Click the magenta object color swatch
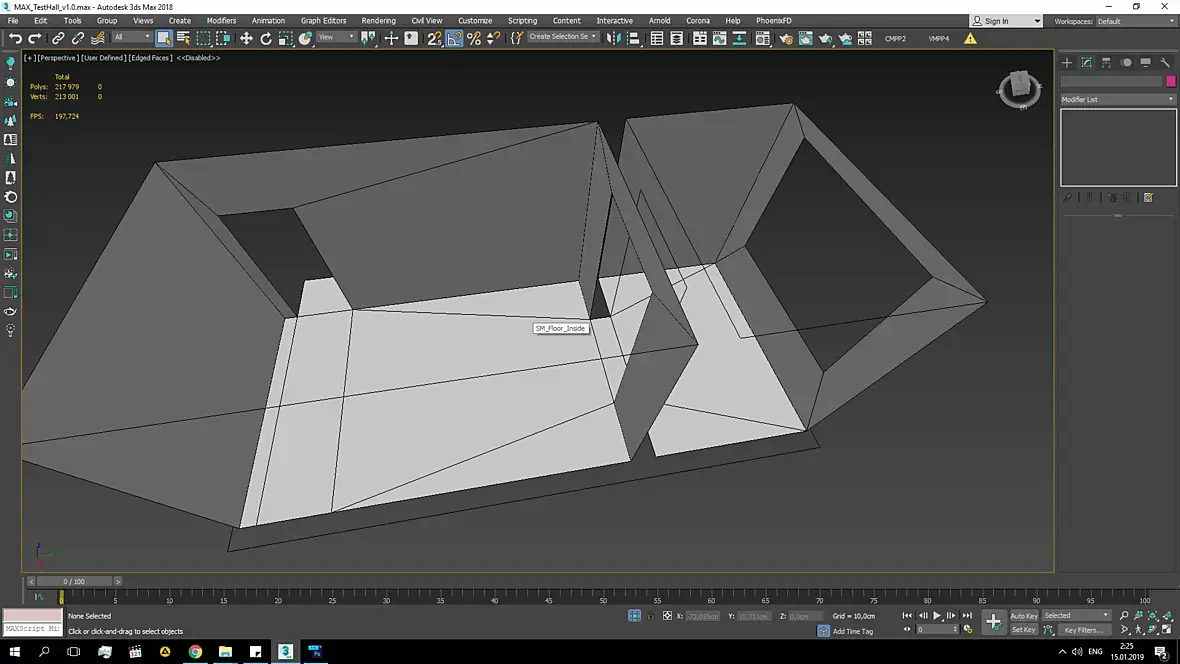 pos(1171,81)
